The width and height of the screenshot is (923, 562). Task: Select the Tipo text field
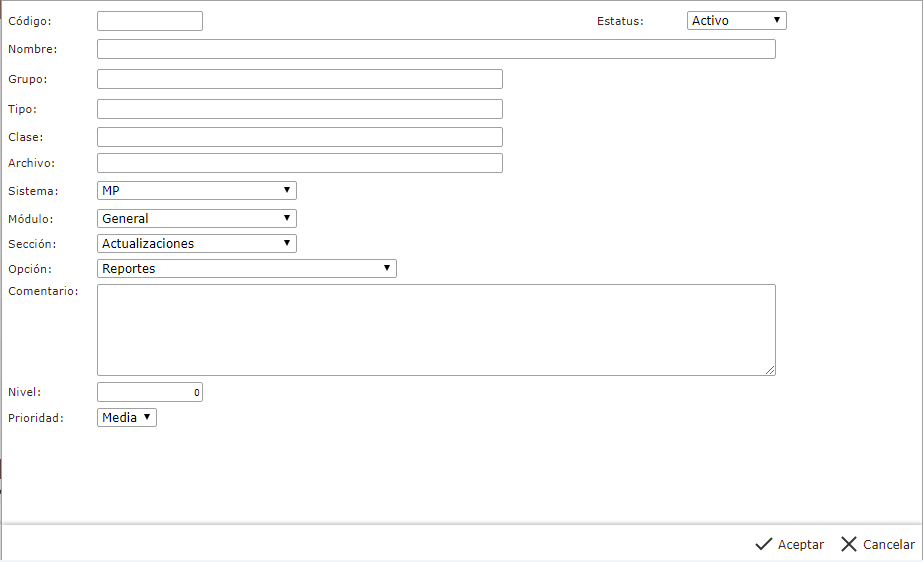click(x=300, y=109)
